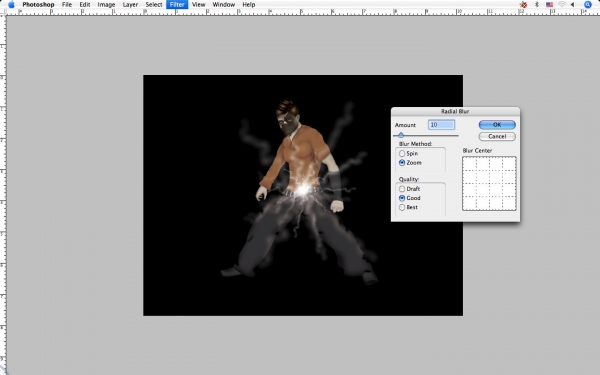Viewport: 600px width, 375px height.
Task: Open the Window menu
Action: 223,5
